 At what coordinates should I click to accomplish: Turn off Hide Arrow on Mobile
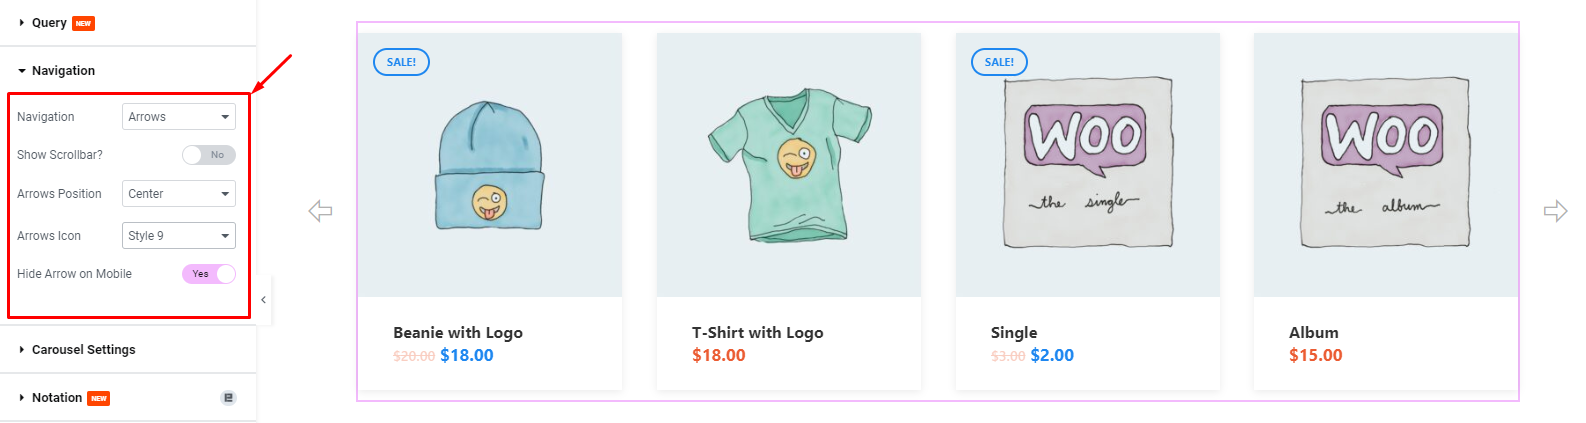tap(209, 274)
